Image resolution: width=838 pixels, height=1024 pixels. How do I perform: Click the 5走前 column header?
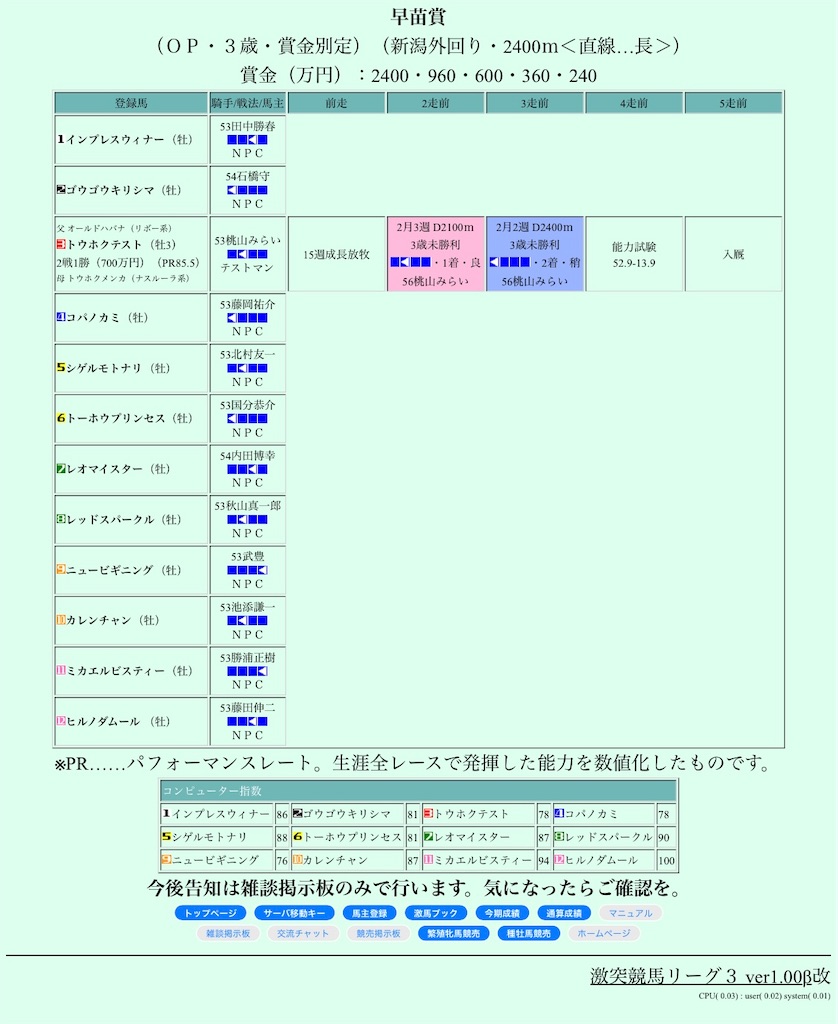click(x=733, y=103)
